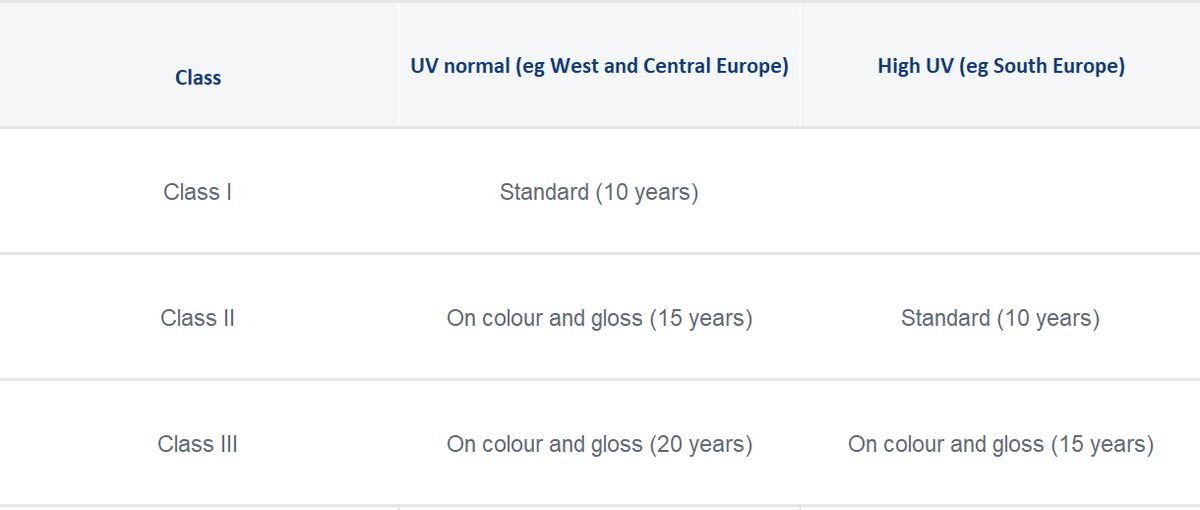Select Class III High UV (15 years) cell
This screenshot has width=1200, height=510.
click(x=1000, y=444)
